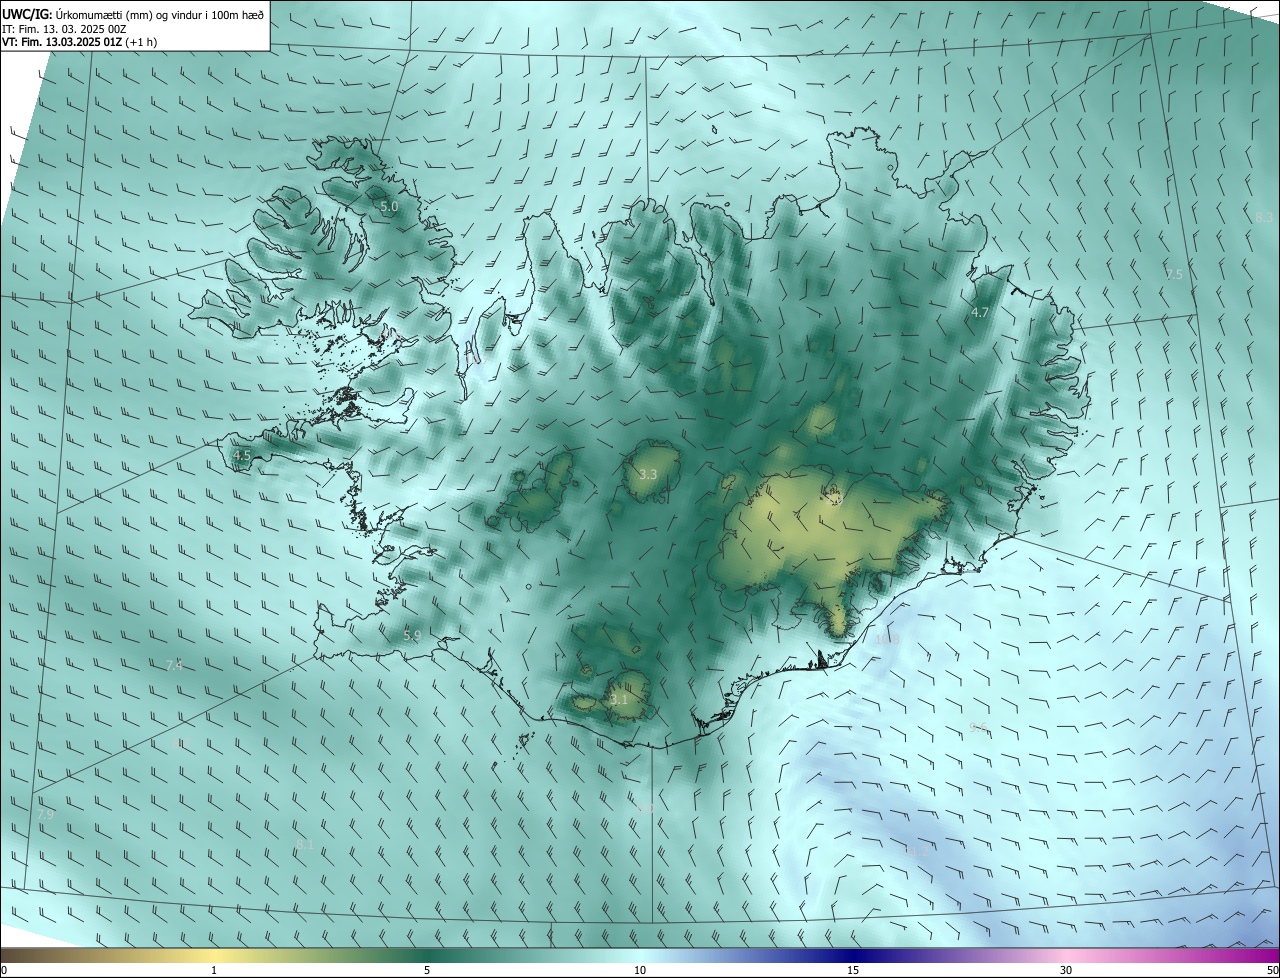Viewport: 1280px width, 978px height.
Task: Click the 15 tick label on the color scale
Action: pyautogui.click(x=853, y=970)
